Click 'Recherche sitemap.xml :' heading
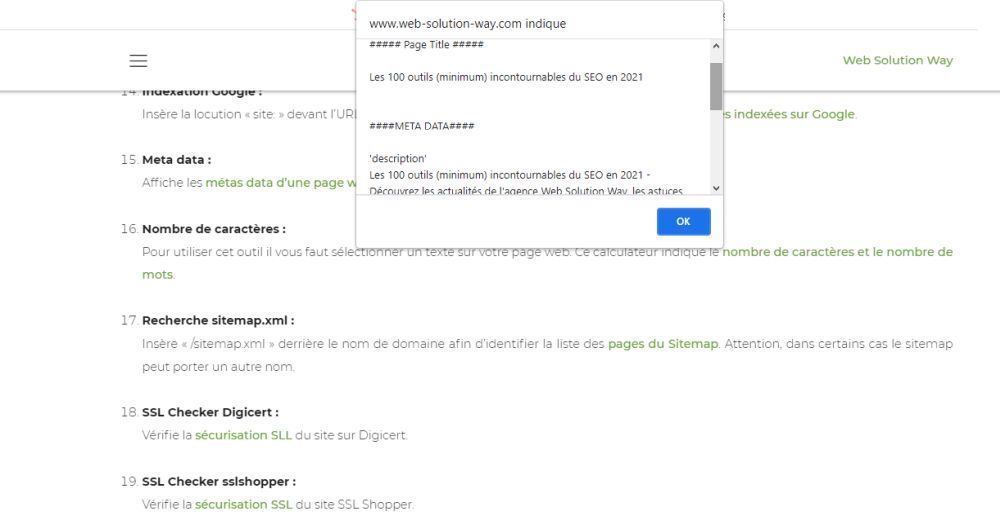This screenshot has height=525, width=1000. pyautogui.click(x=218, y=320)
